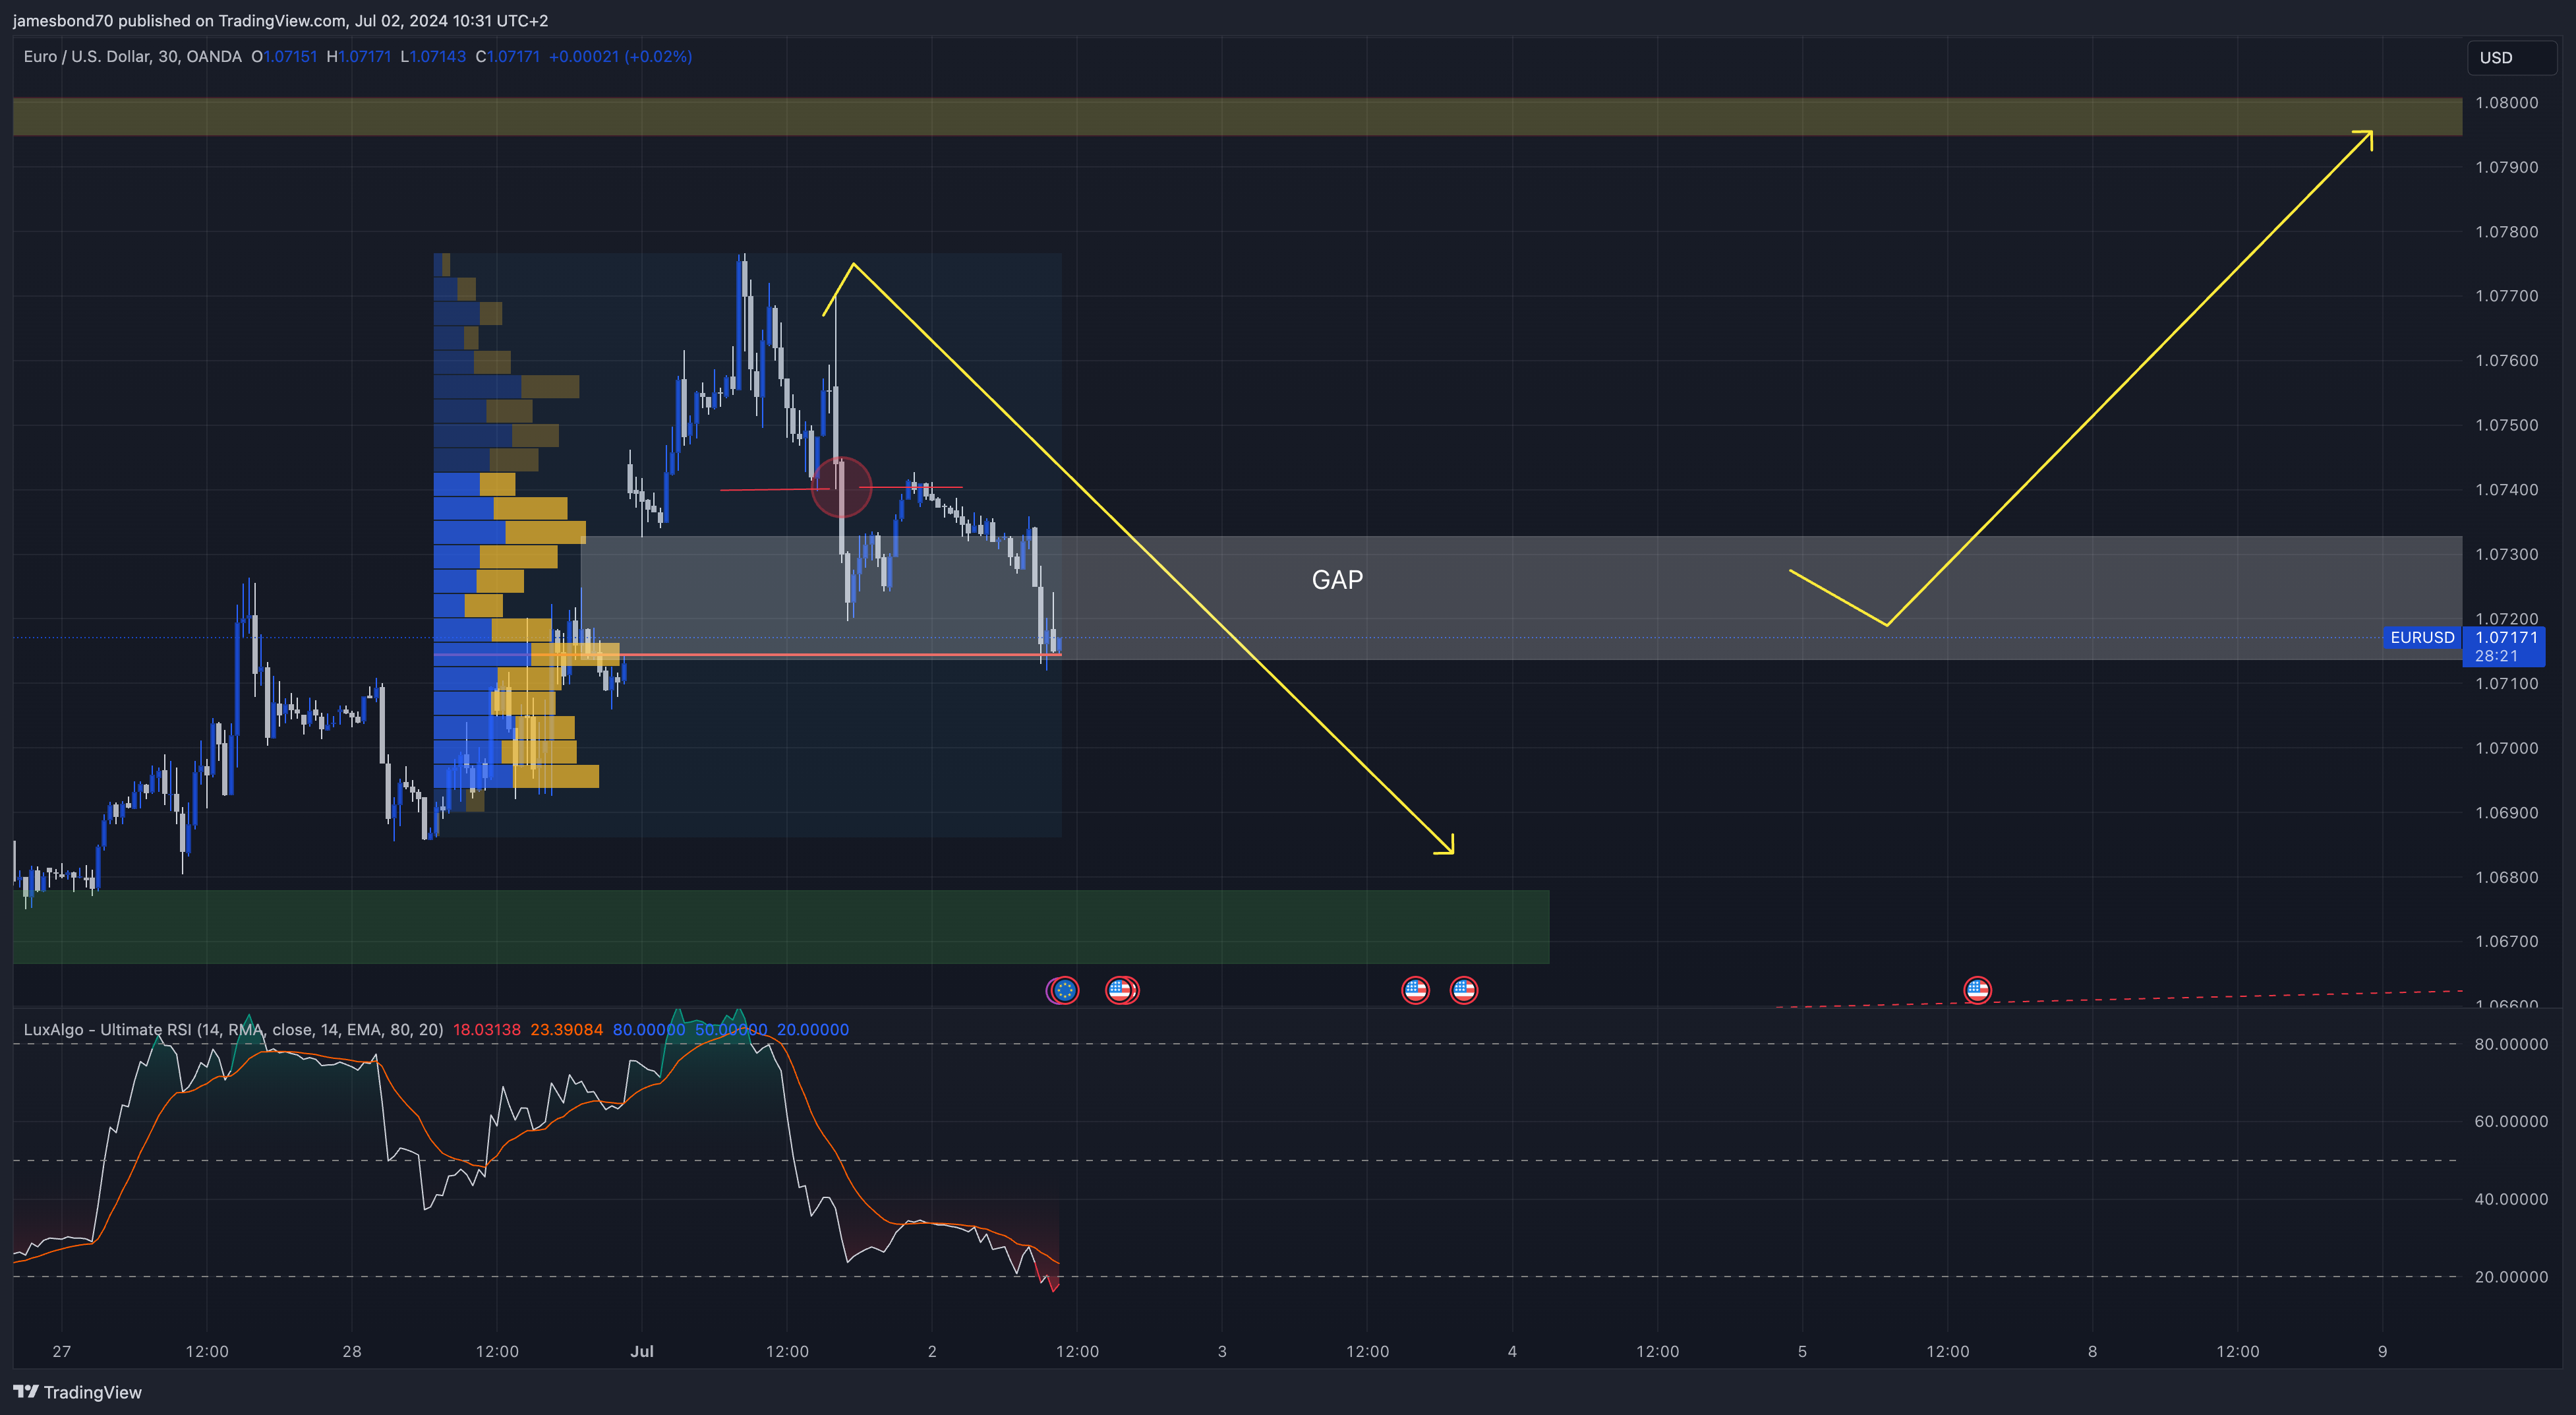2576x1415 pixels.
Task: Open the USD currency selector
Action: [2511, 58]
